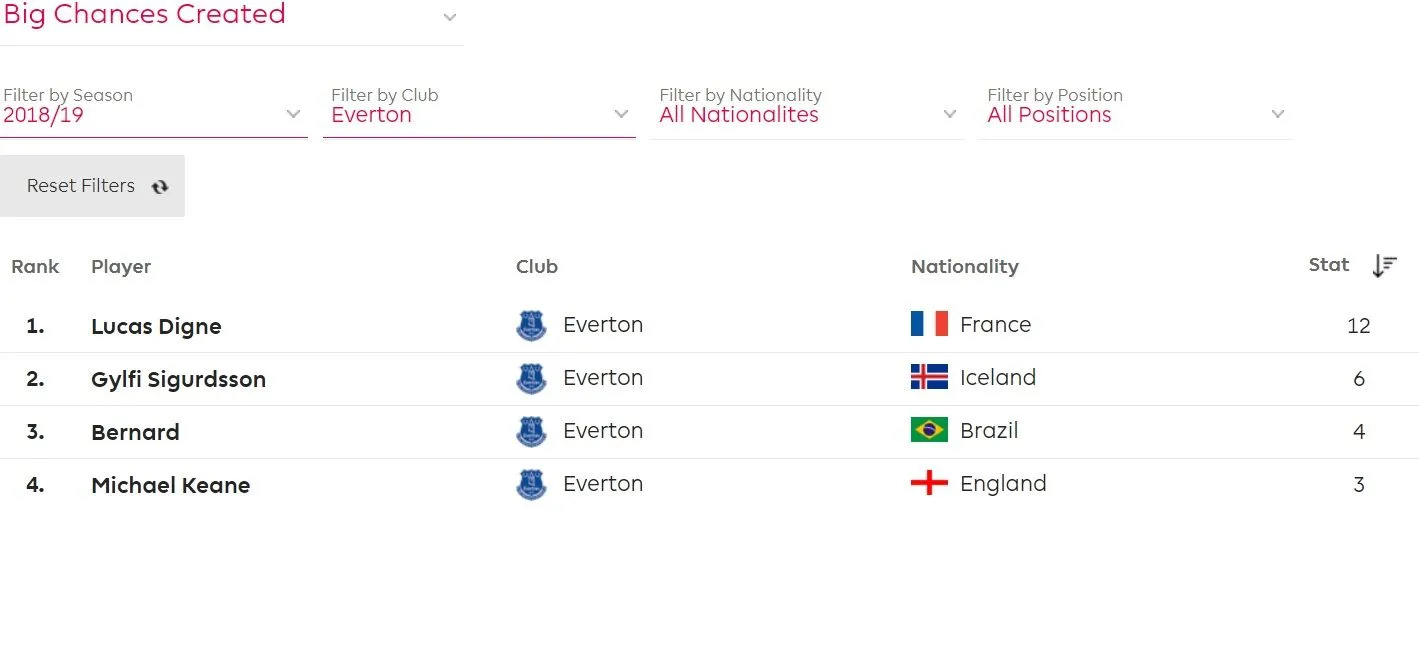Click the Everton crest beside Lucas Digne
This screenshot has height=648, width=1419.
click(x=531, y=326)
